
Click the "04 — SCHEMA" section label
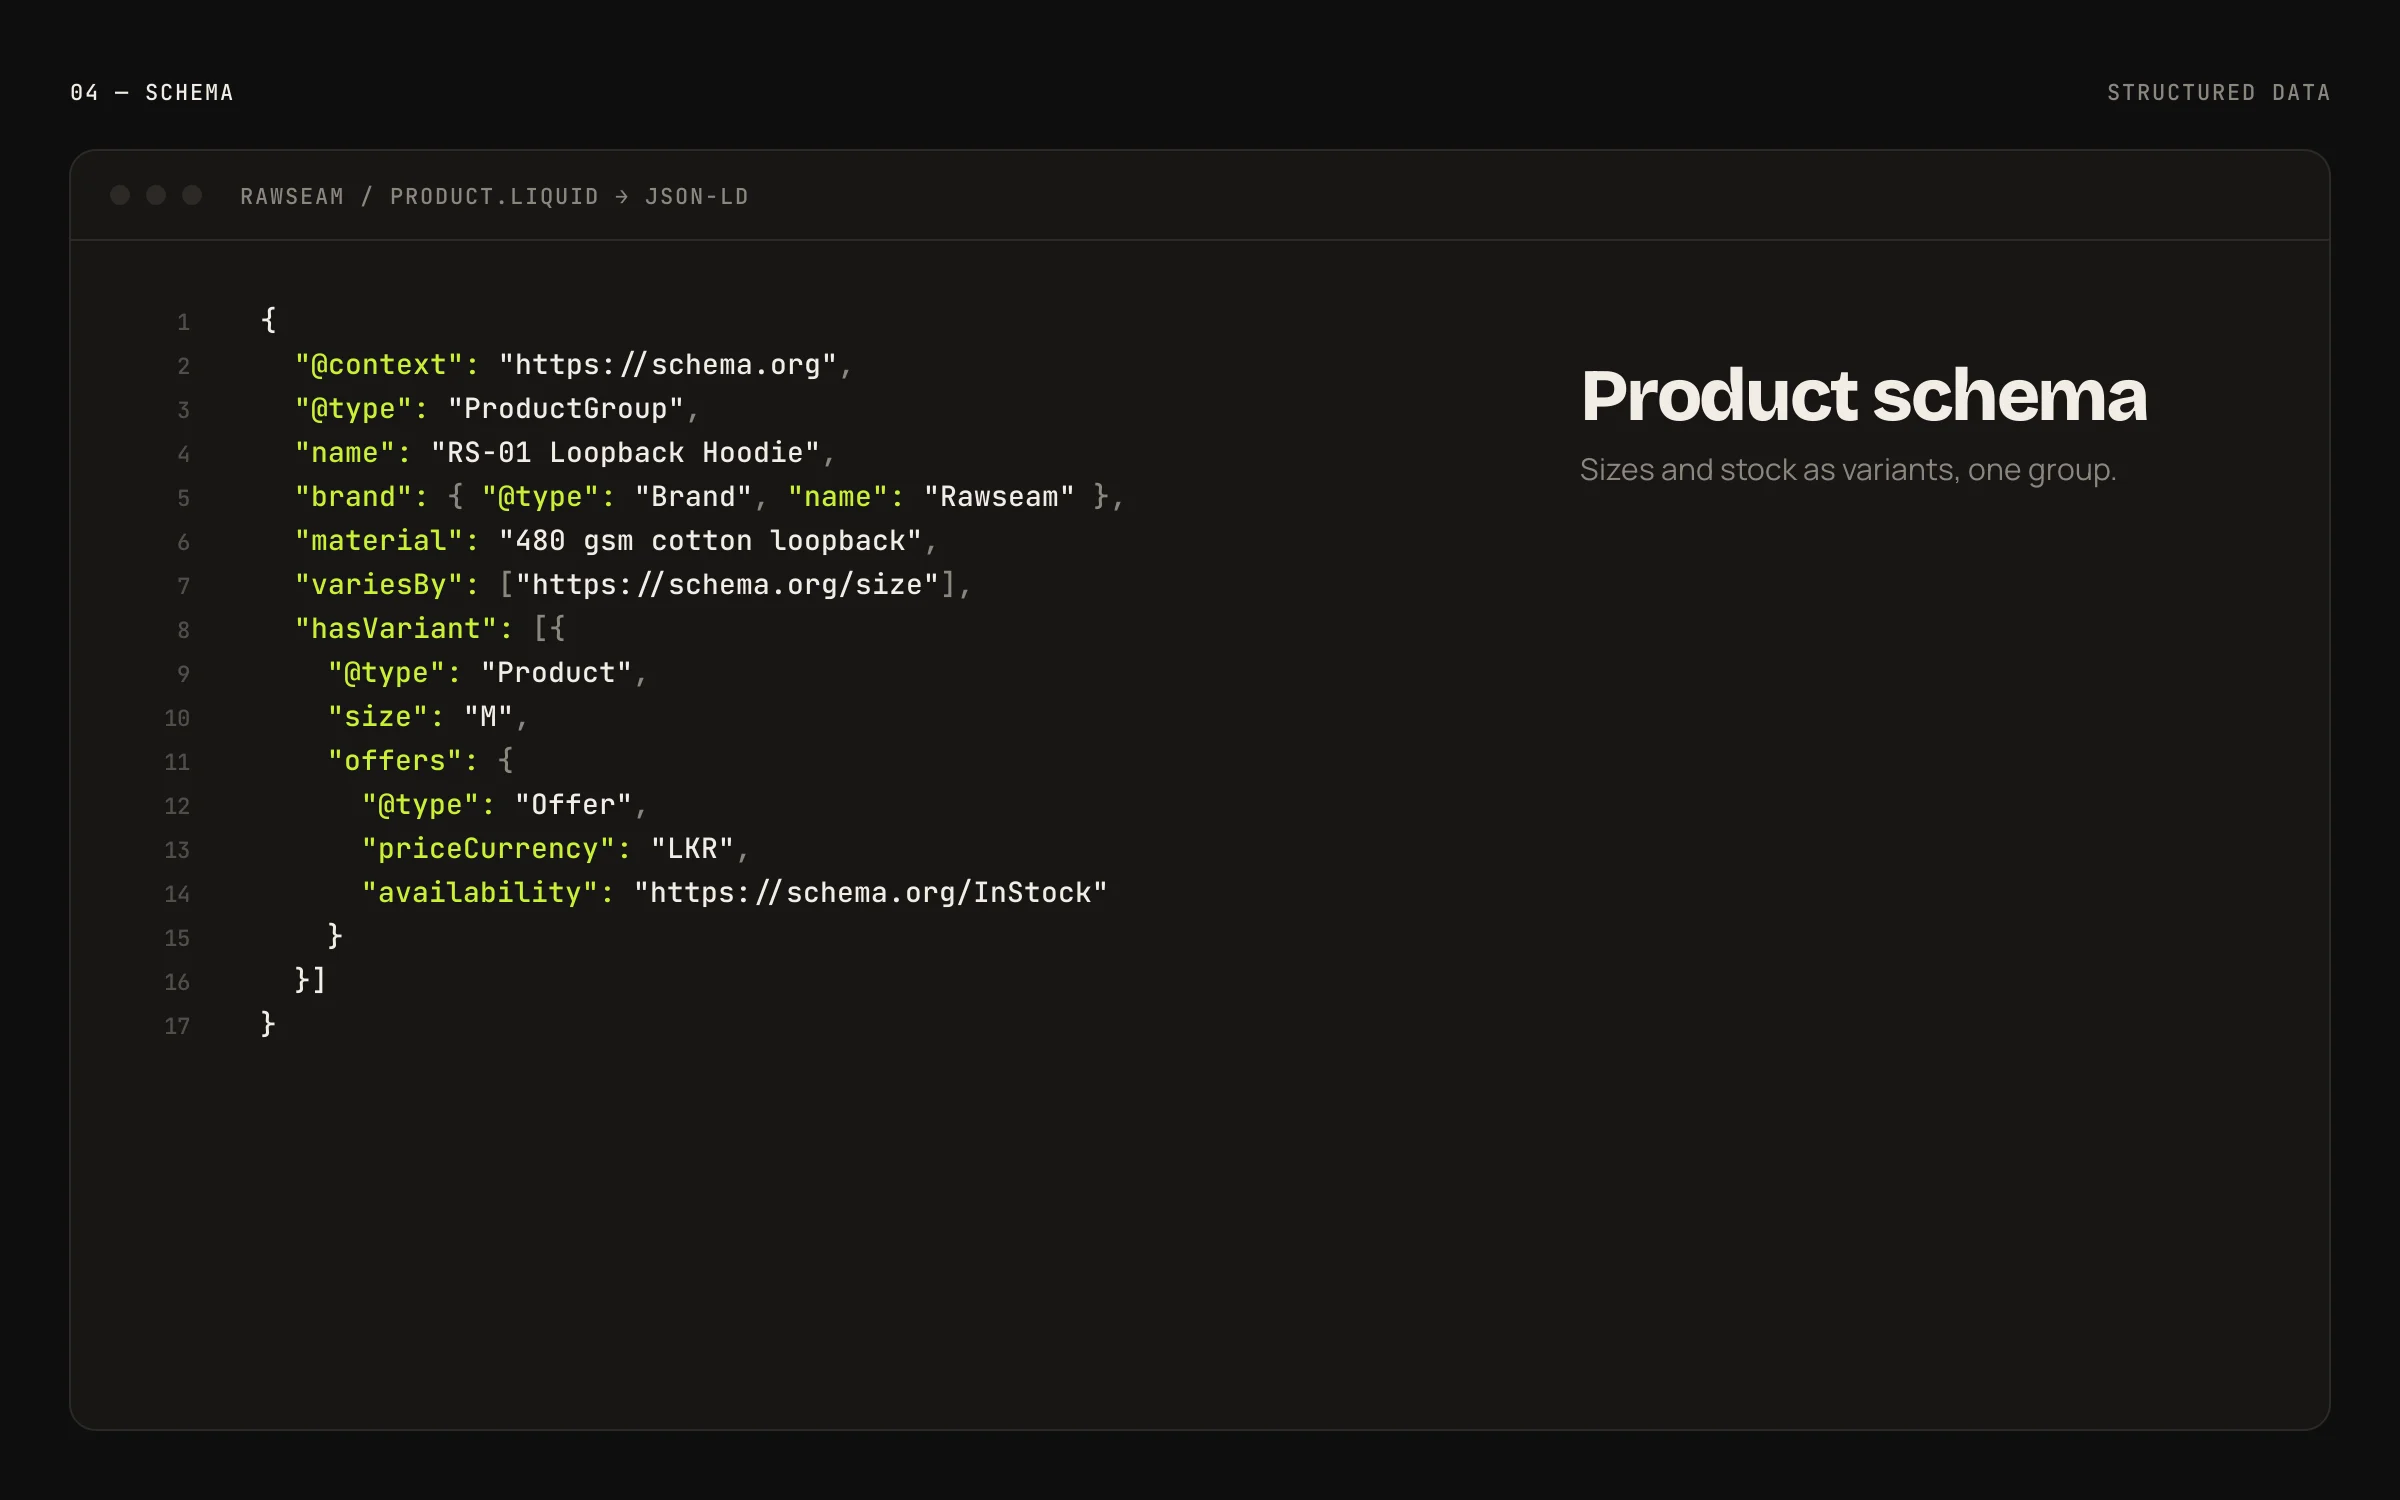152,93
